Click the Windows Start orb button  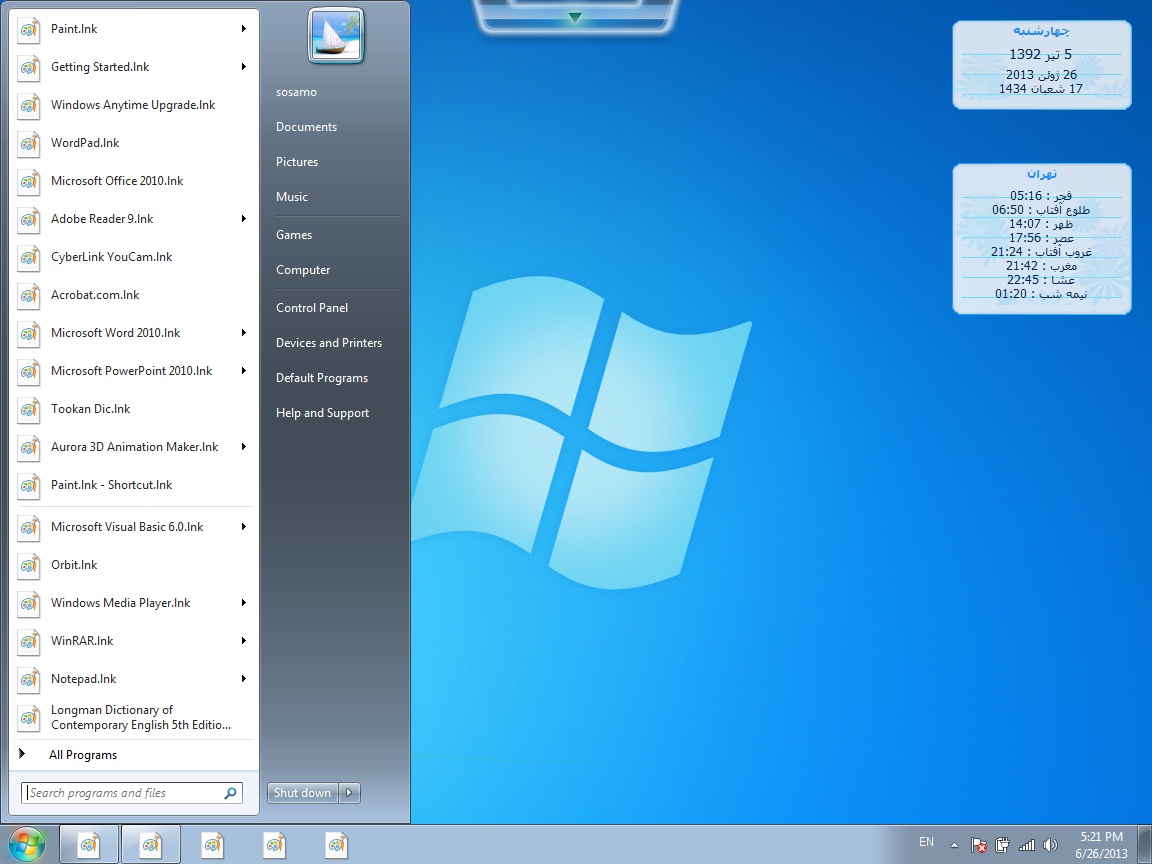[27, 844]
